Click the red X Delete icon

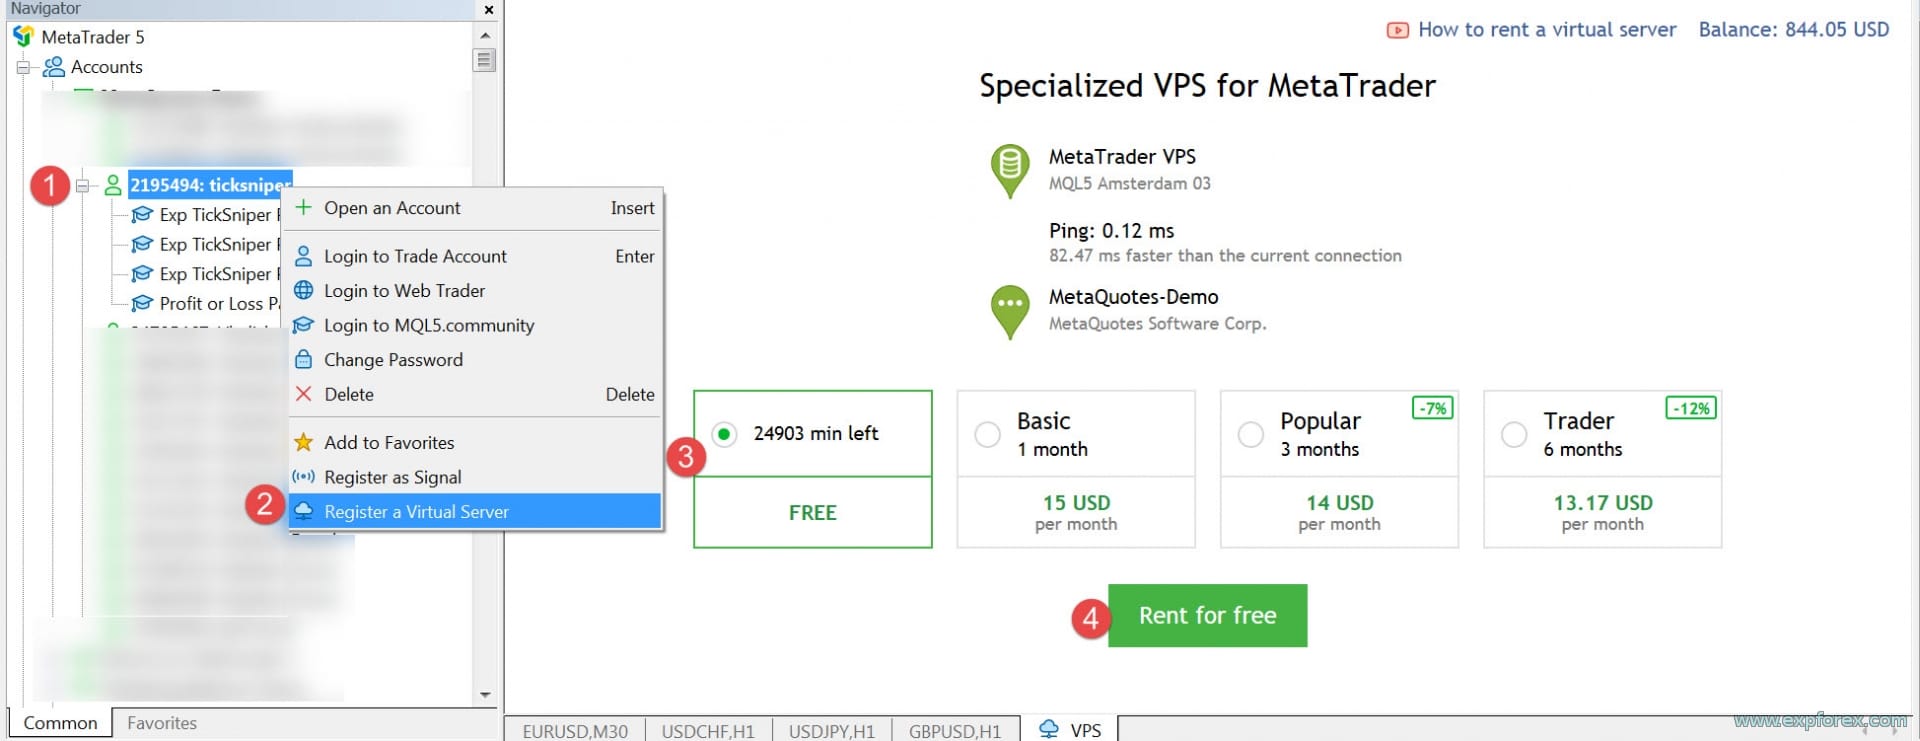pos(304,394)
